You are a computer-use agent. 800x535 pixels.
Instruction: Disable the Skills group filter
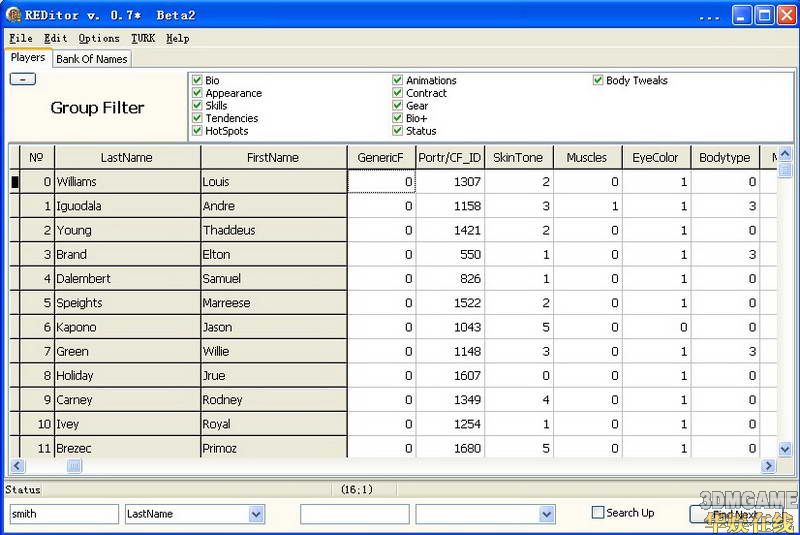(197, 106)
